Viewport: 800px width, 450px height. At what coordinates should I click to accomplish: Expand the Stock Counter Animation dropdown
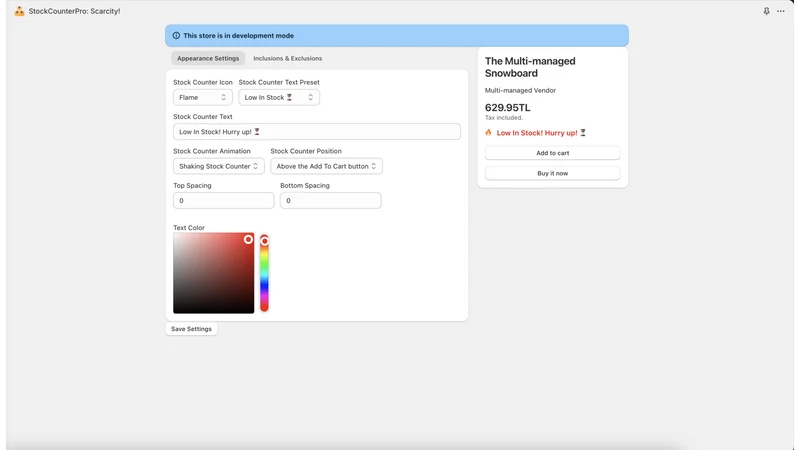point(218,166)
